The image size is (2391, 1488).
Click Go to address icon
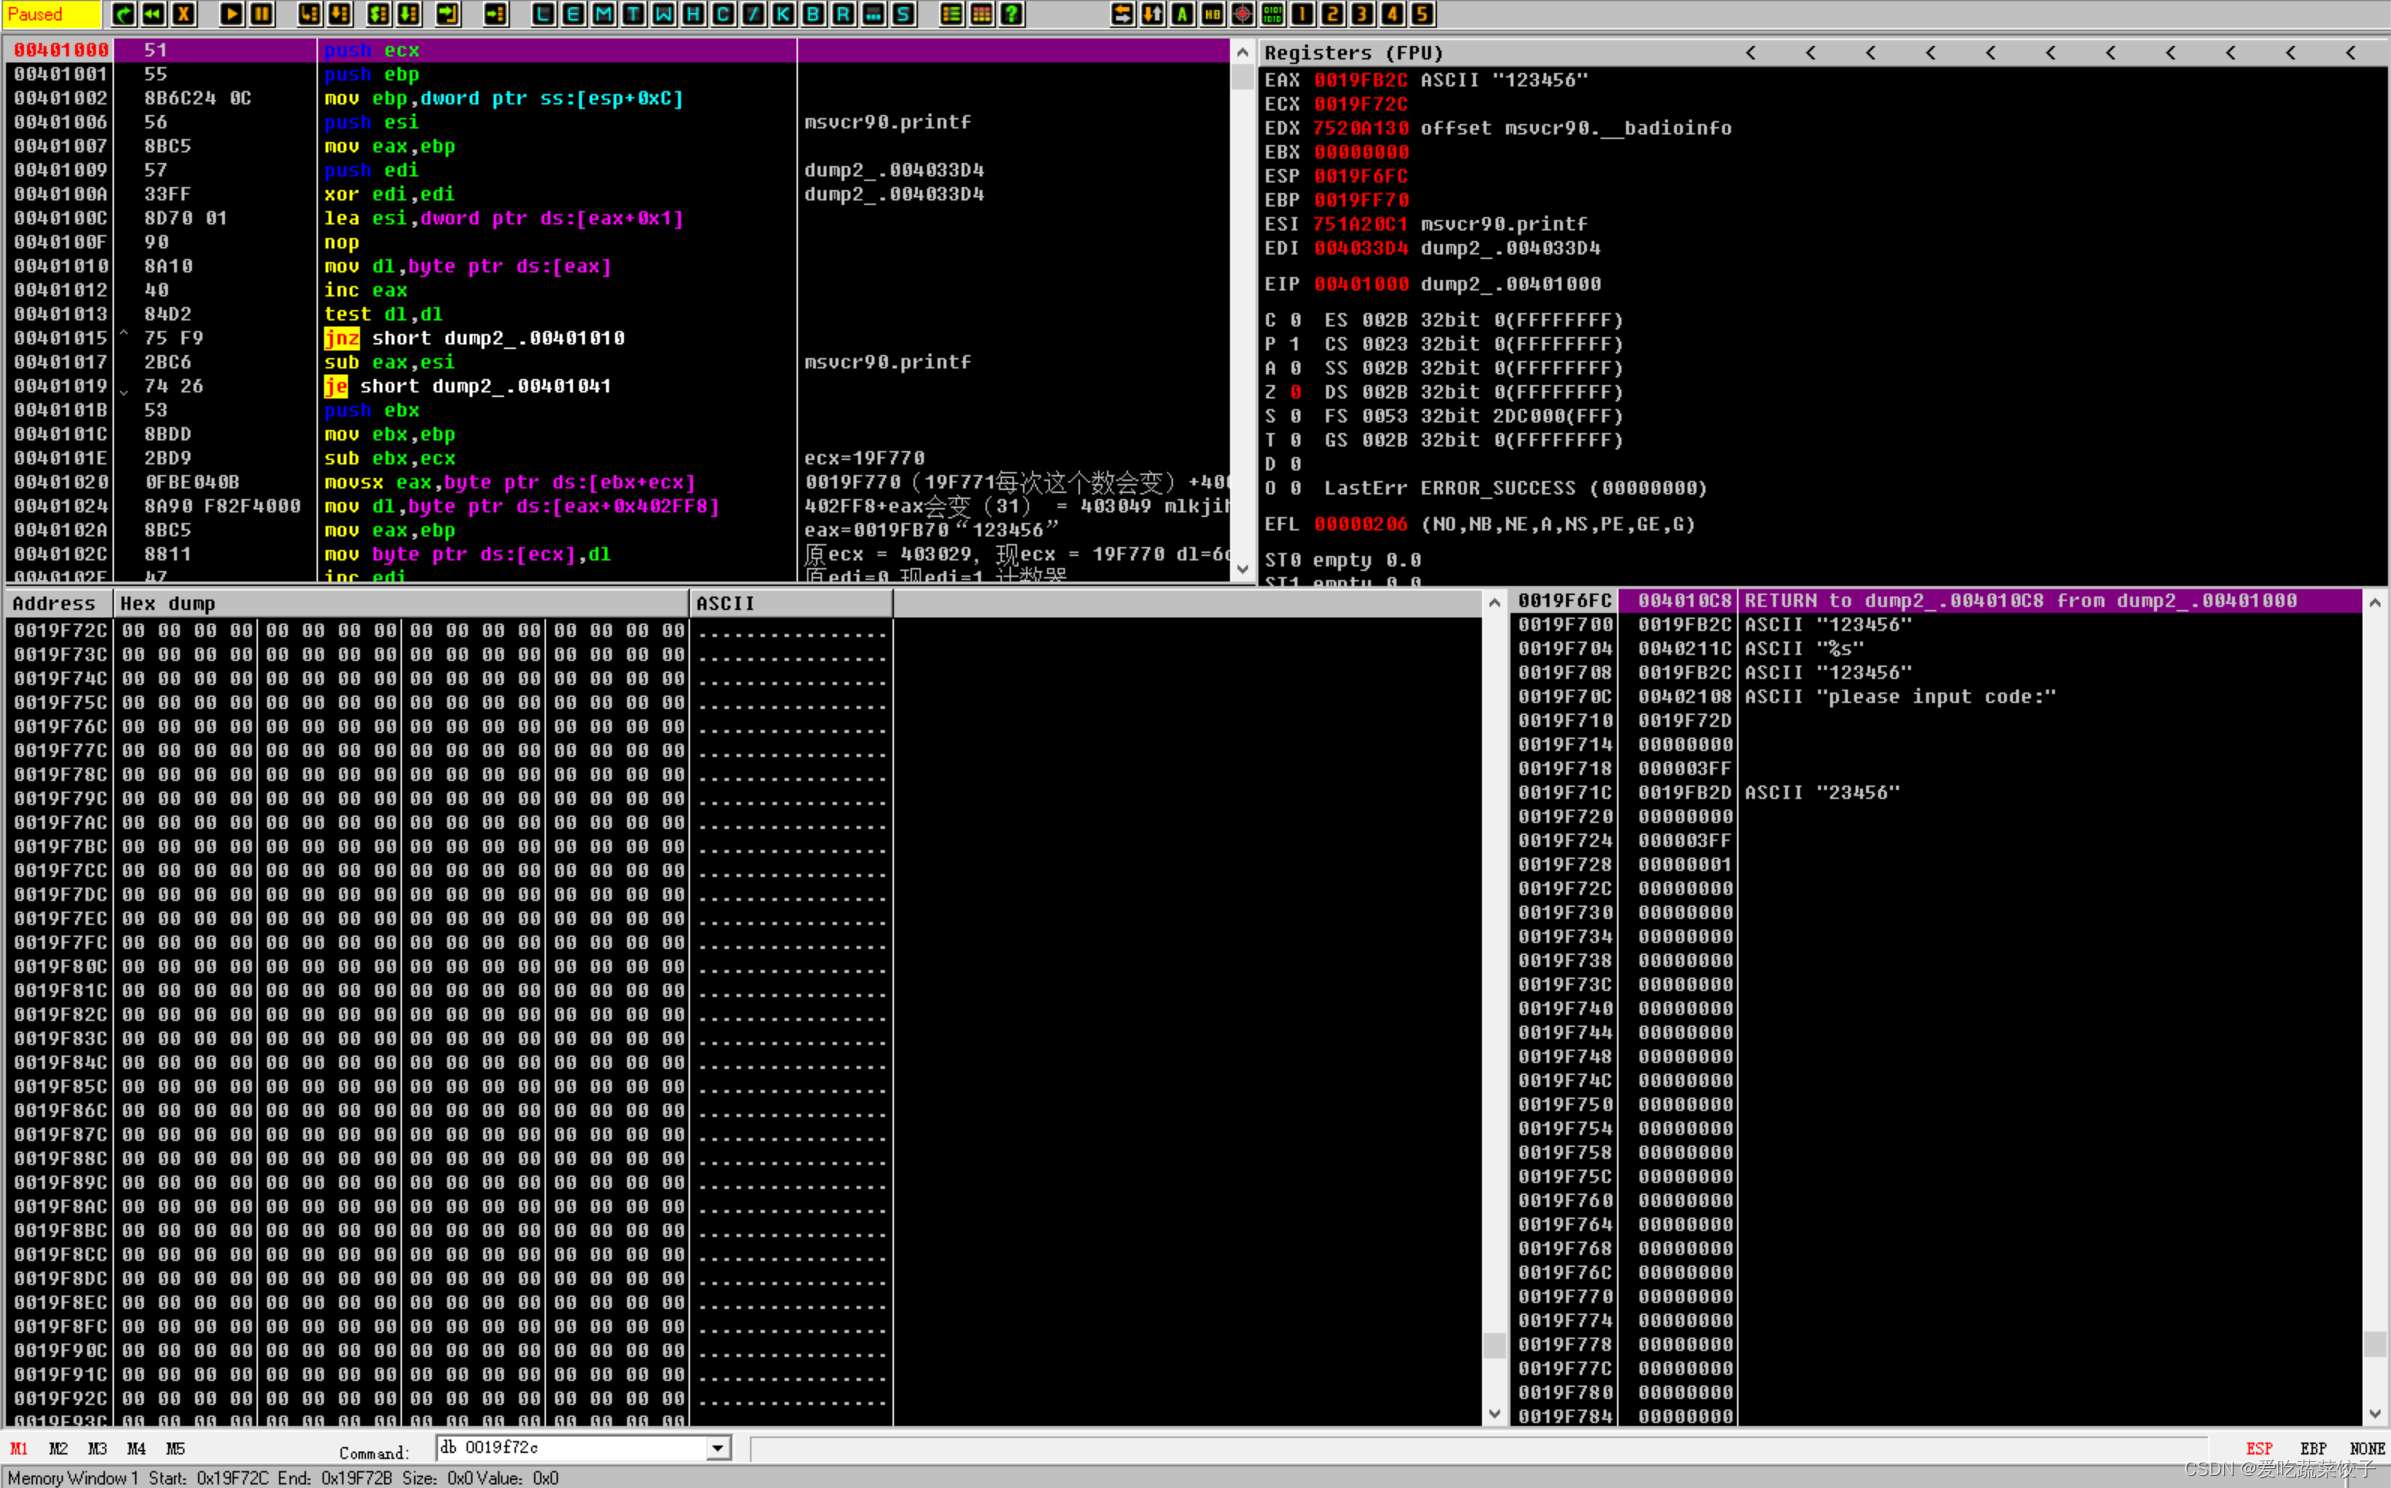495,14
